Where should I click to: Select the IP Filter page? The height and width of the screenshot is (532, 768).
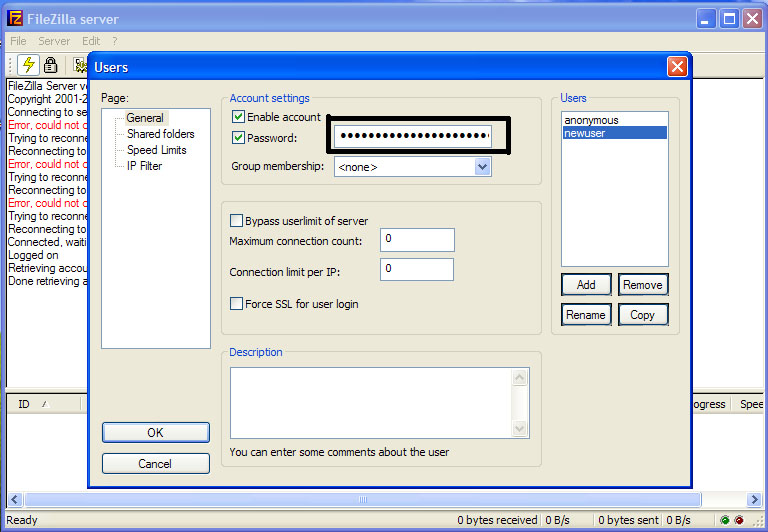[144, 166]
